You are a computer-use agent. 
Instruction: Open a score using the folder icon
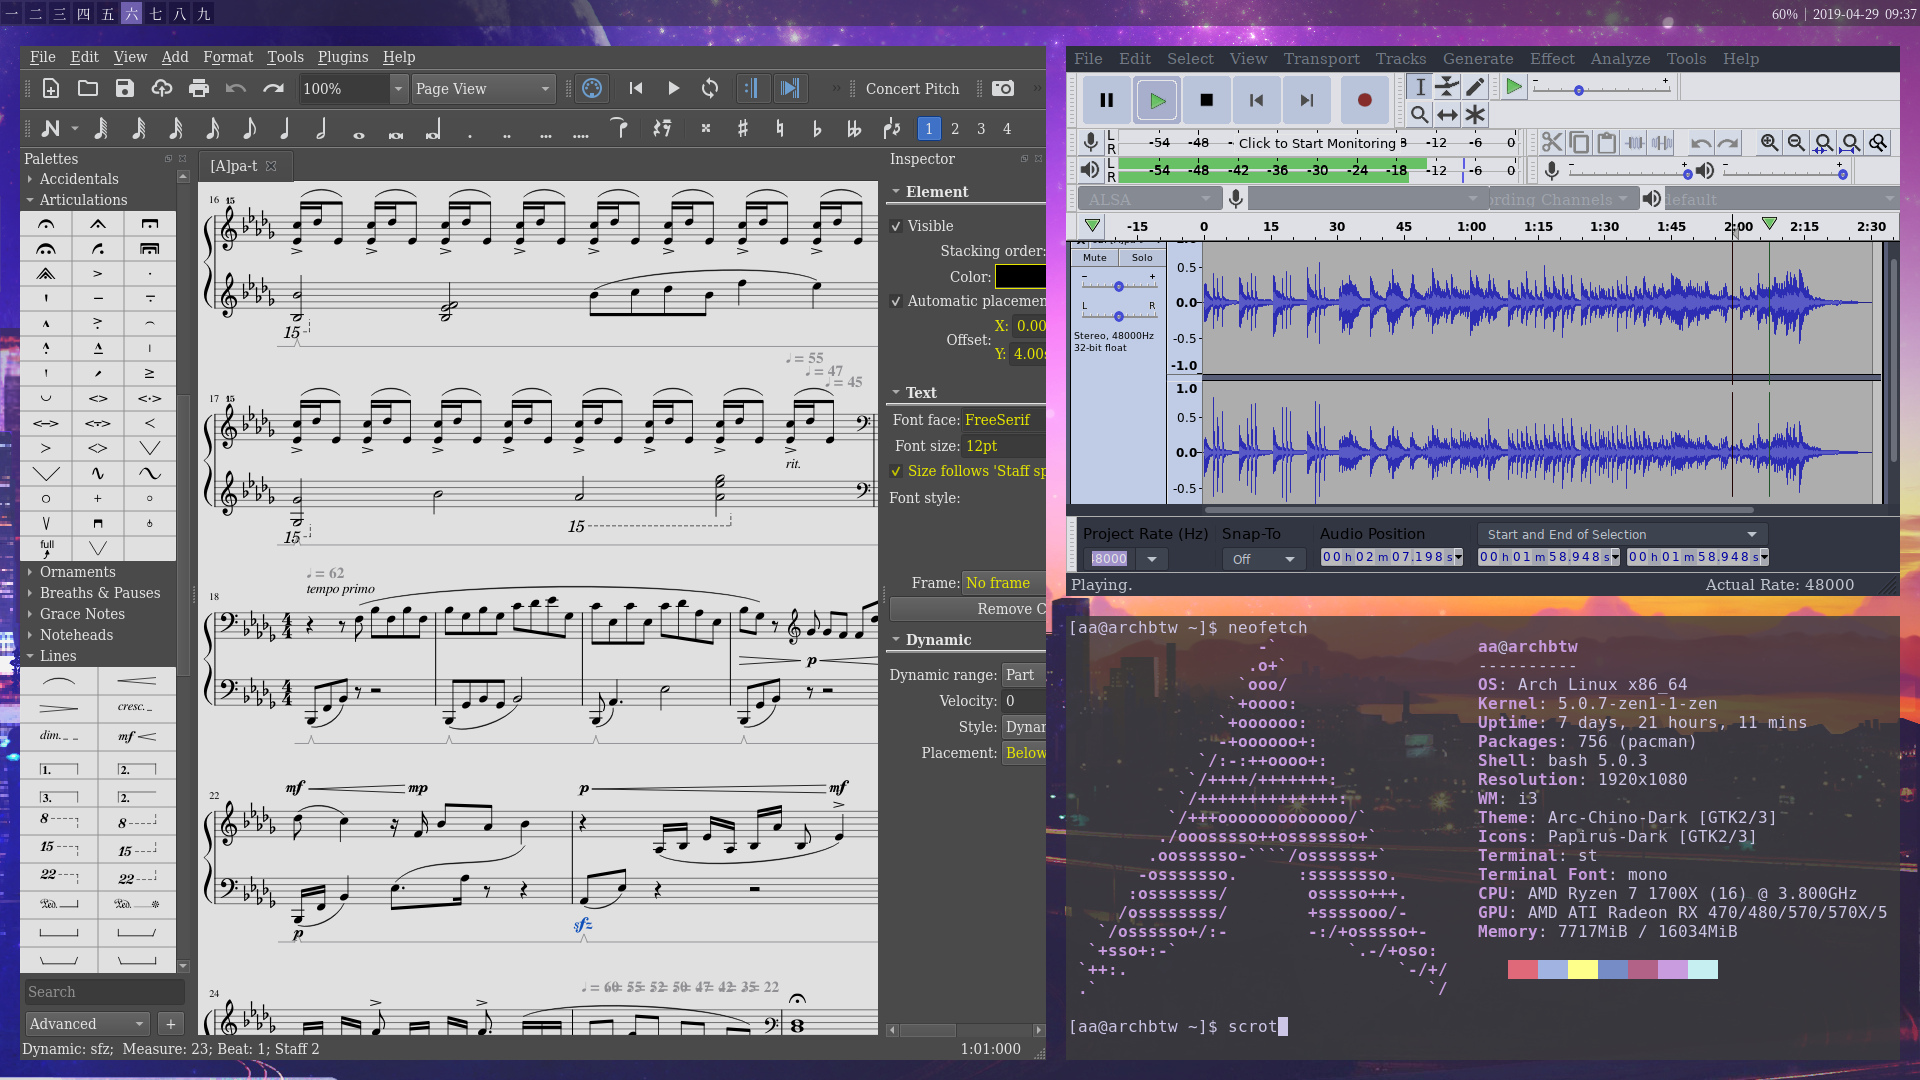(88, 88)
